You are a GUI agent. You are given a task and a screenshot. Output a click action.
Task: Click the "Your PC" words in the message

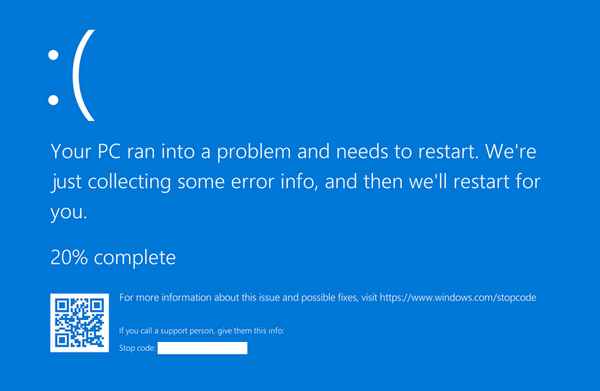tap(86, 152)
